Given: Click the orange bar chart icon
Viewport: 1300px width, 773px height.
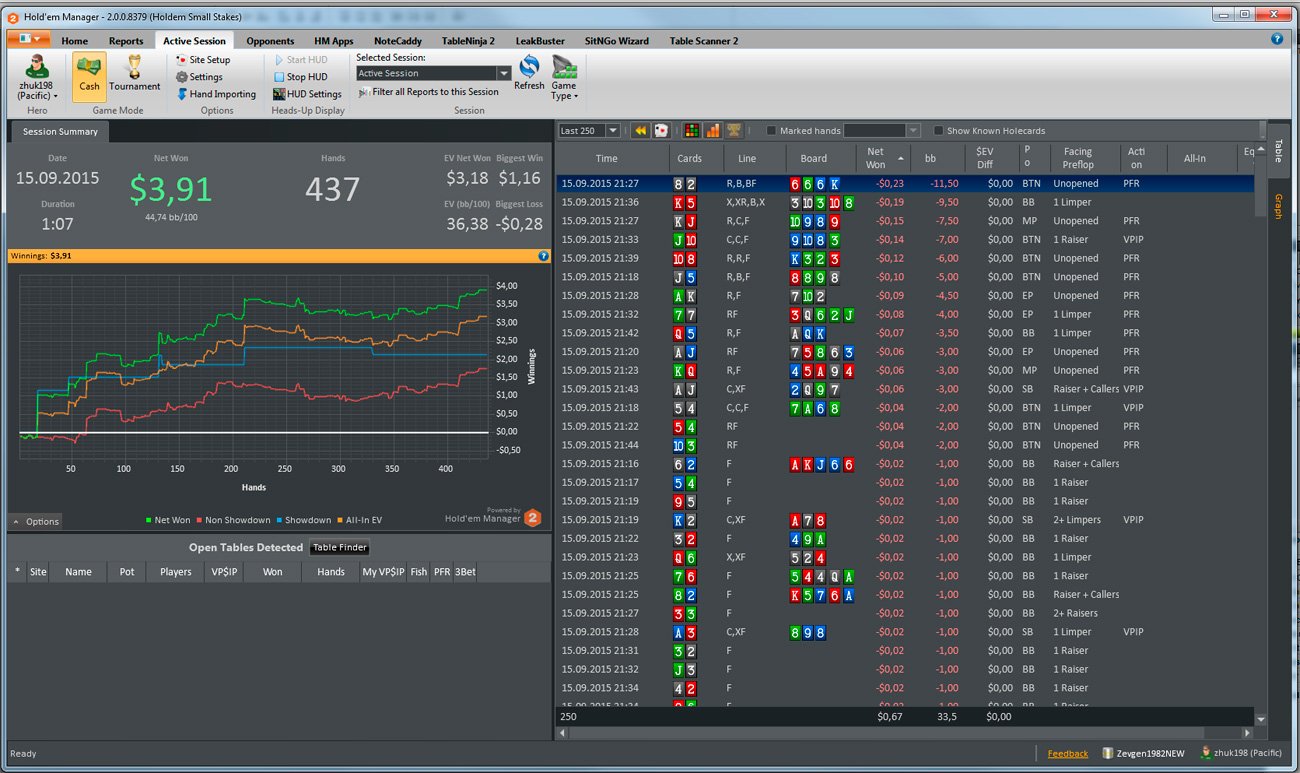Looking at the screenshot, I should tap(713, 131).
